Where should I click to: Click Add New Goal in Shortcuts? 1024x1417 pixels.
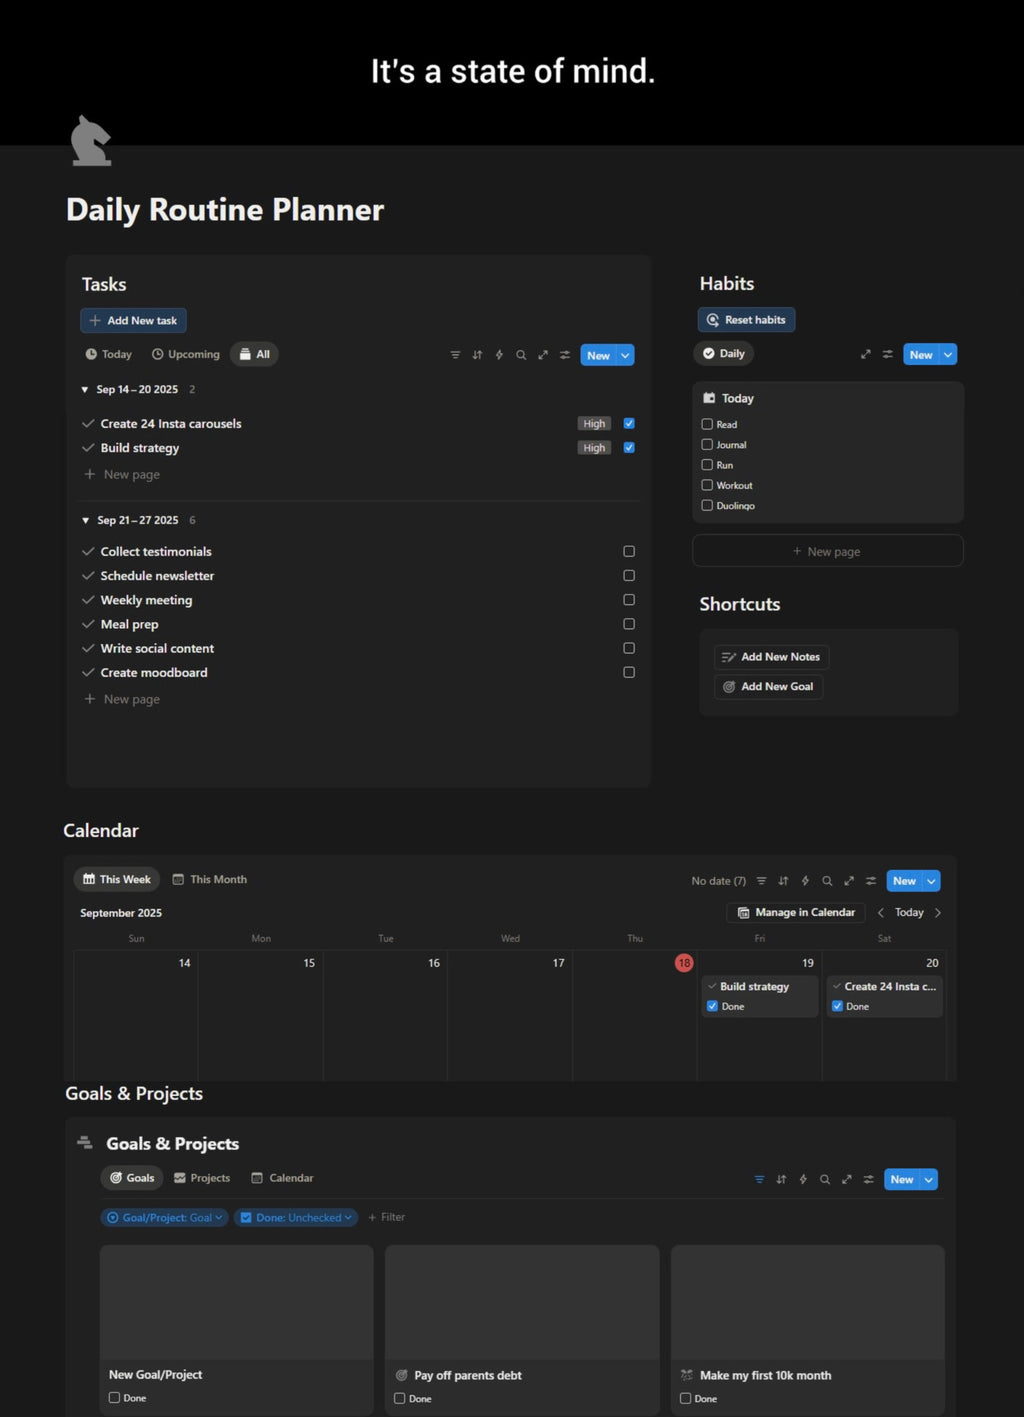pos(768,687)
